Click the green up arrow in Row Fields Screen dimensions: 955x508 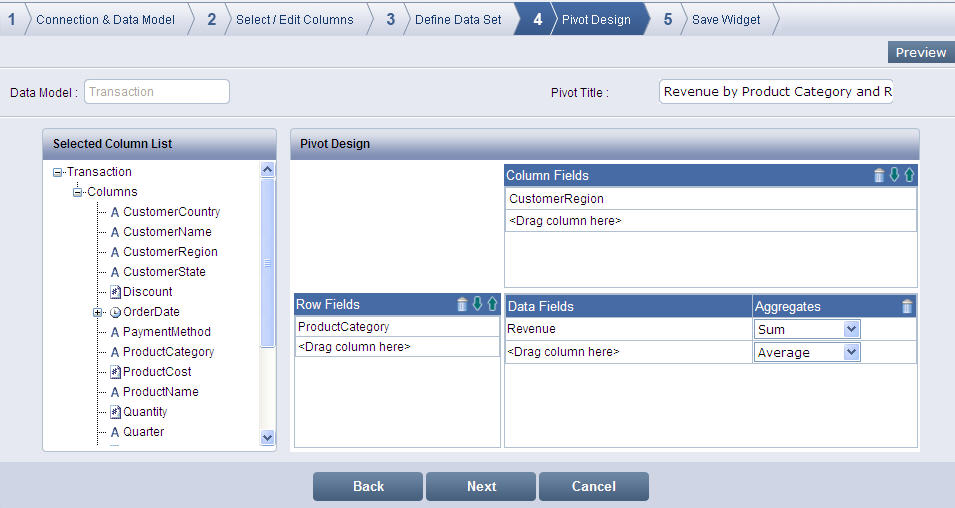click(492, 304)
